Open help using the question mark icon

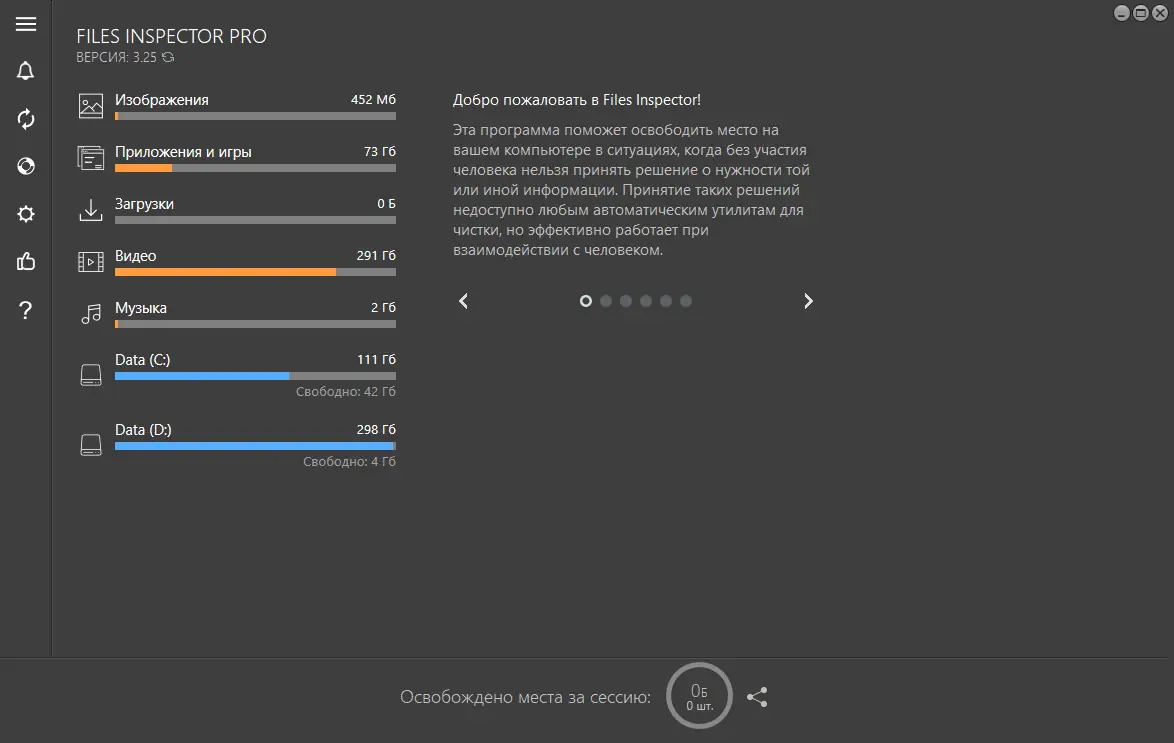[25, 310]
